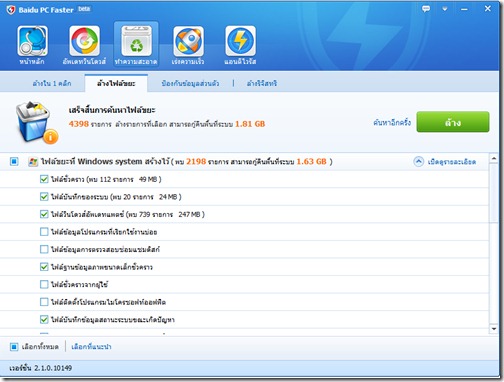Select the ล้างไฟล์ขยะ tab
Image resolution: width=504 pixels, height=382 pixels.
click(x=116, y=83)
